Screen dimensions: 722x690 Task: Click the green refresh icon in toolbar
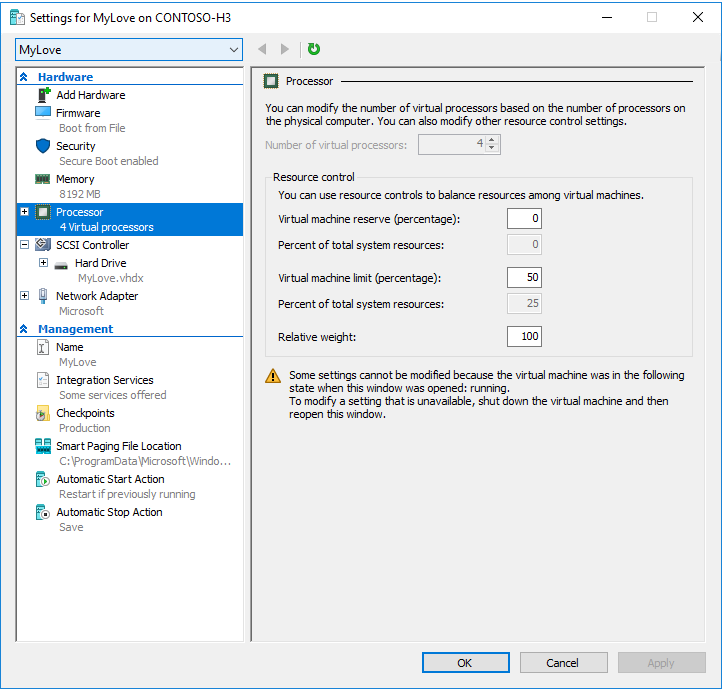click(314, 49)
